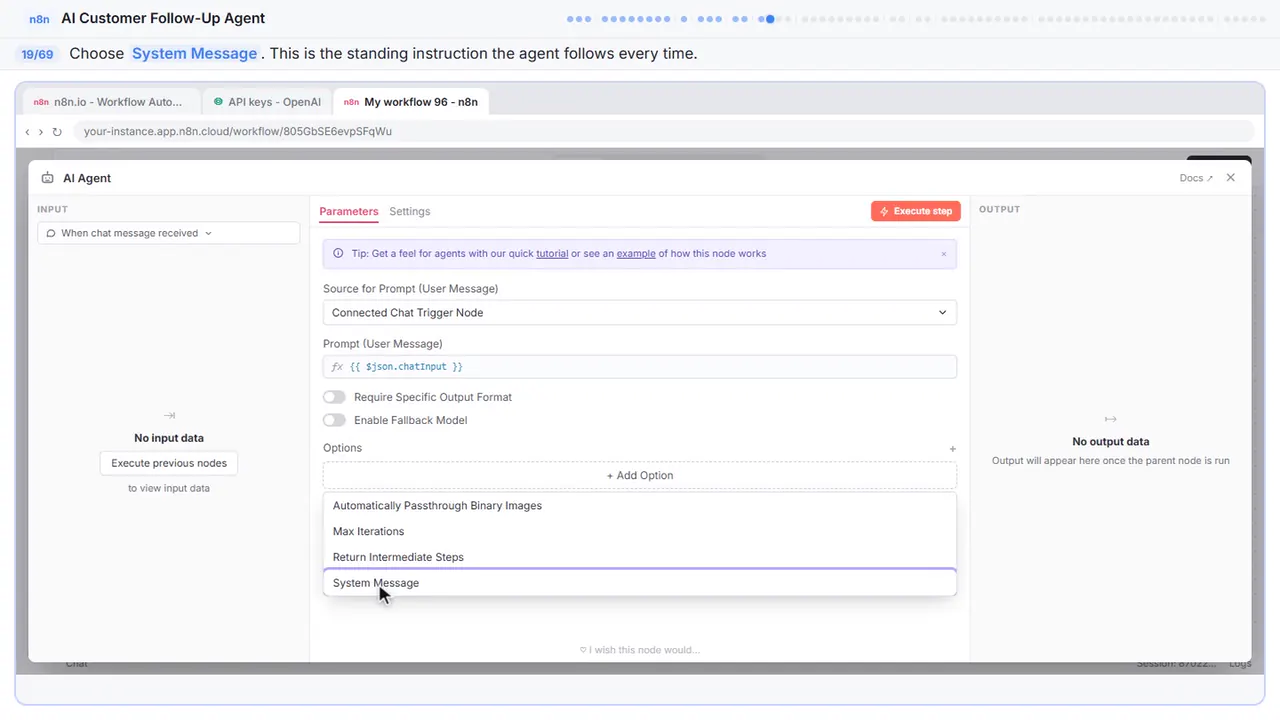Click the Execute step button
This screenshot has height=720, width=1280.
(916, 211)
